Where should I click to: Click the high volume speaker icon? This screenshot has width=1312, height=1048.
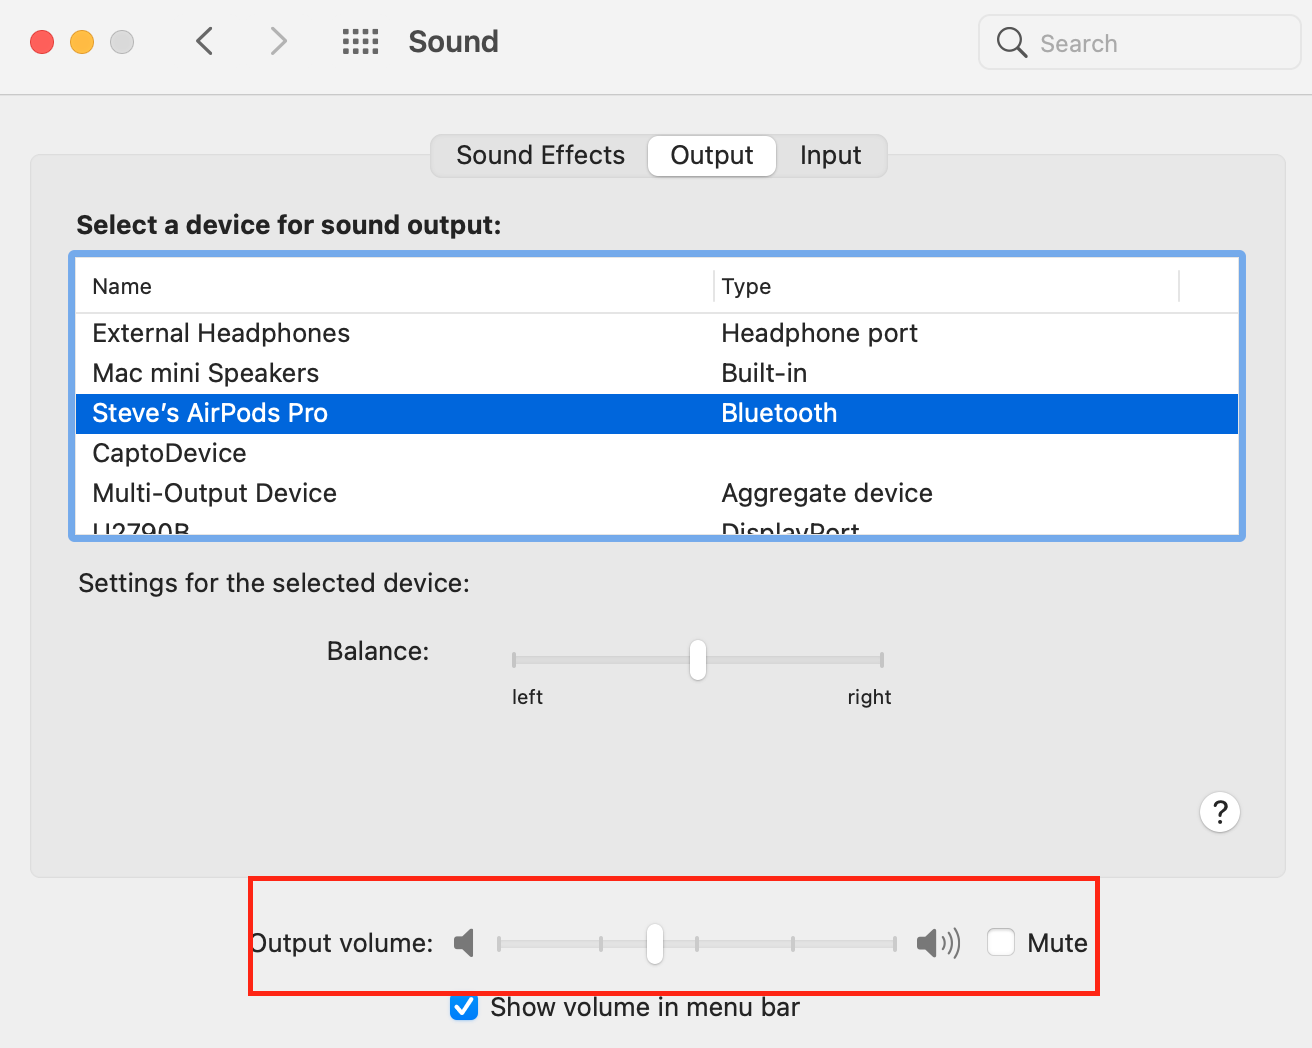click(x=937, y=942)
